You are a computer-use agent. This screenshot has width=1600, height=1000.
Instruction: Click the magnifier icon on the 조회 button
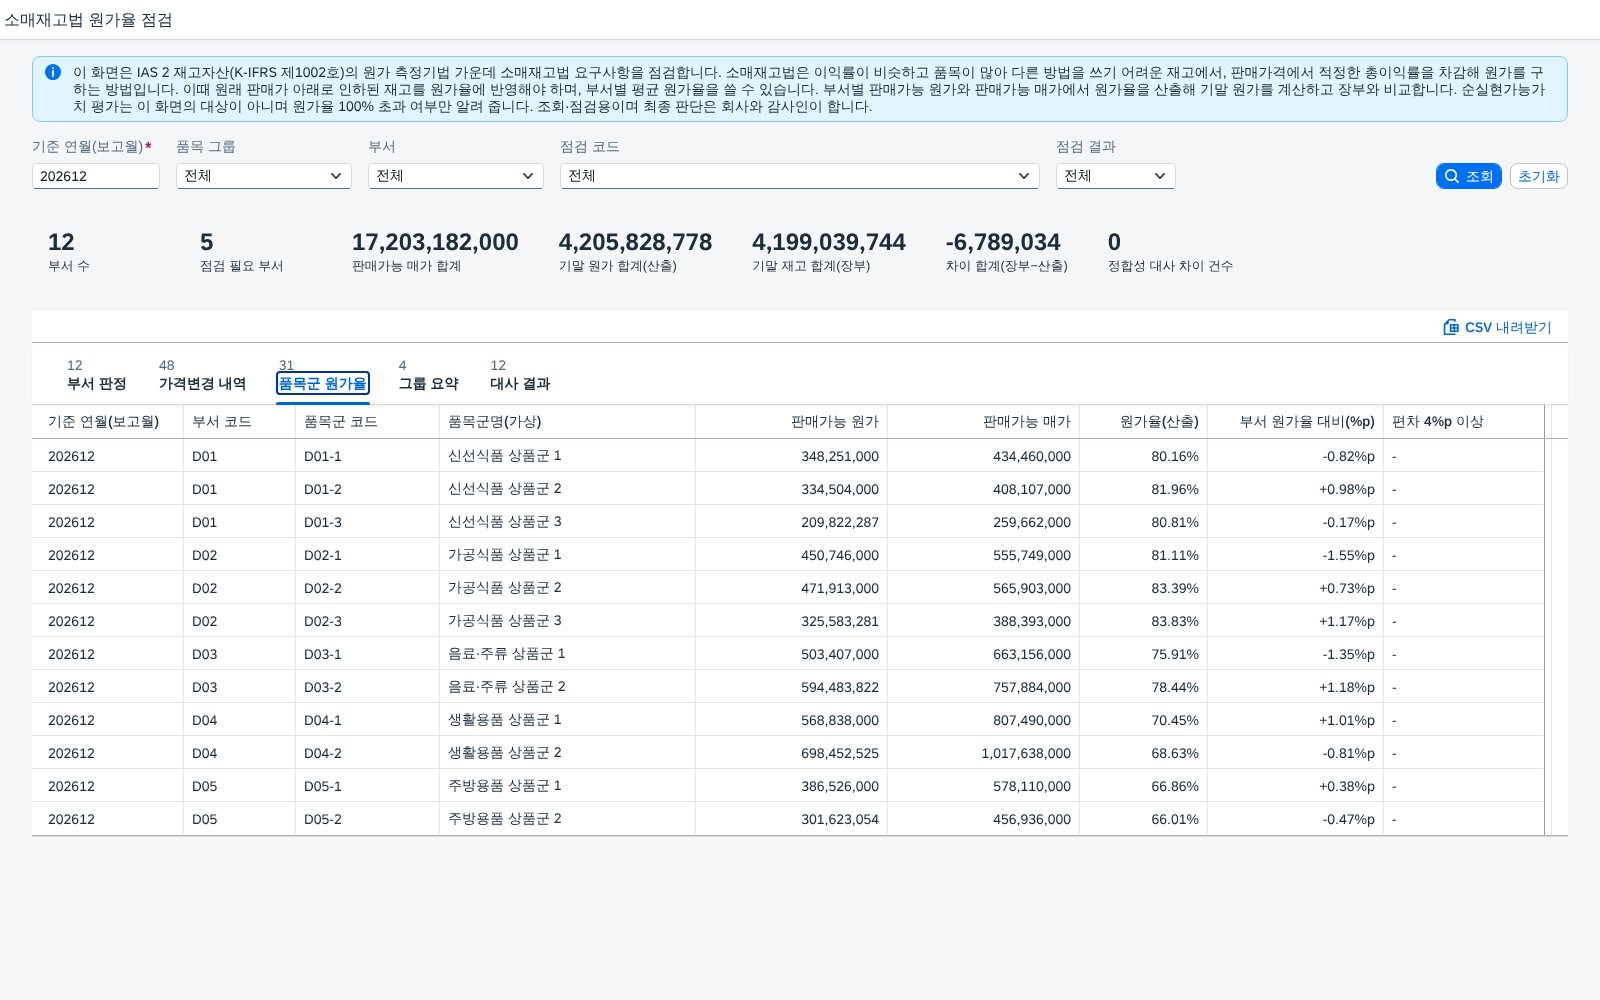(1452, 176)
